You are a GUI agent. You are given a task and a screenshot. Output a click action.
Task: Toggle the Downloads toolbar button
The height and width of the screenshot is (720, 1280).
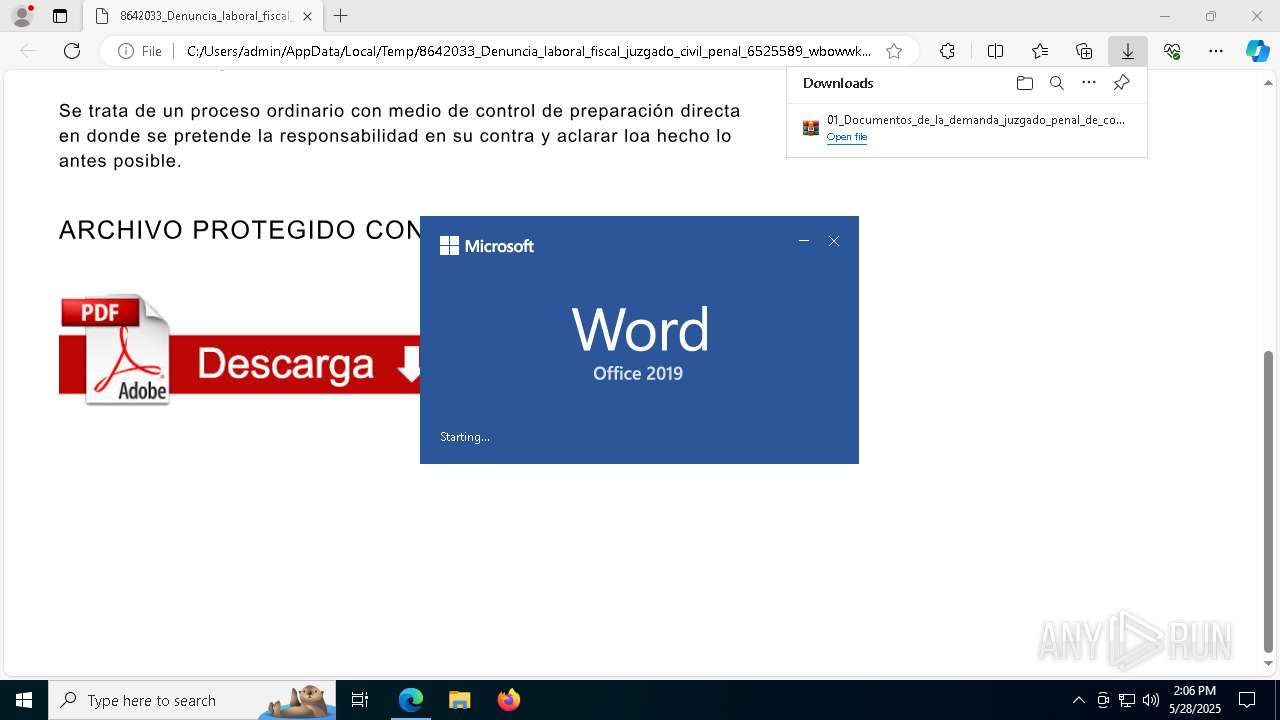tap(1128, 51)
